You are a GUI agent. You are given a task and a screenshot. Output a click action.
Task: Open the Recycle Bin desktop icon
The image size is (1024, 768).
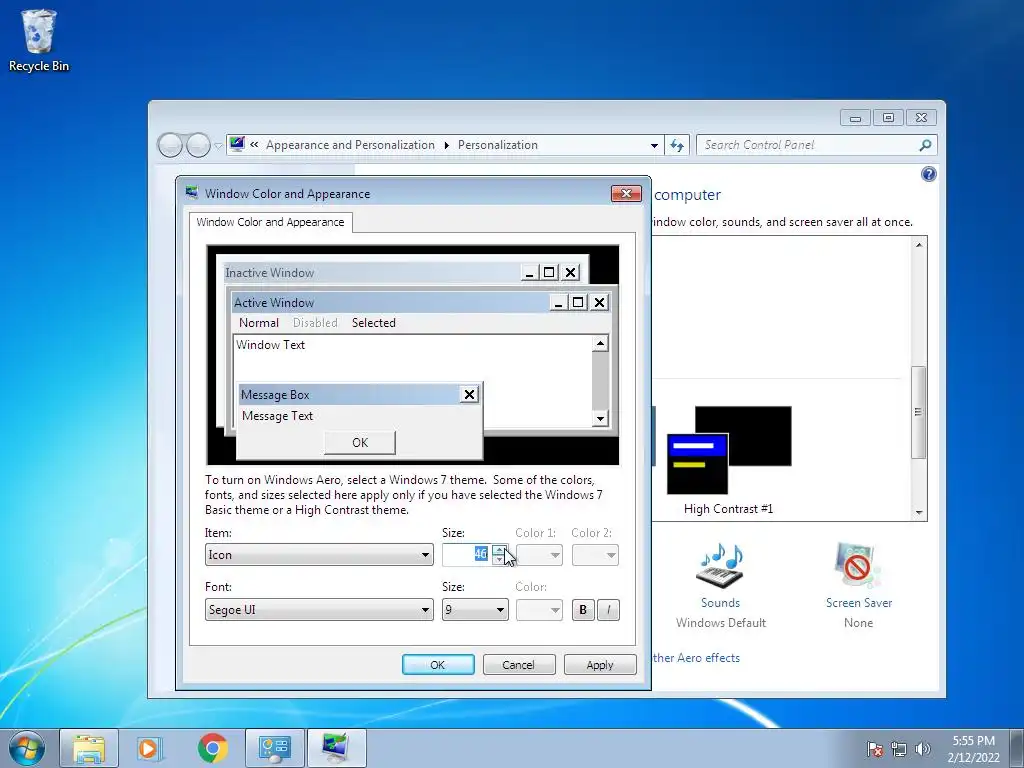(x=39, y=40)
